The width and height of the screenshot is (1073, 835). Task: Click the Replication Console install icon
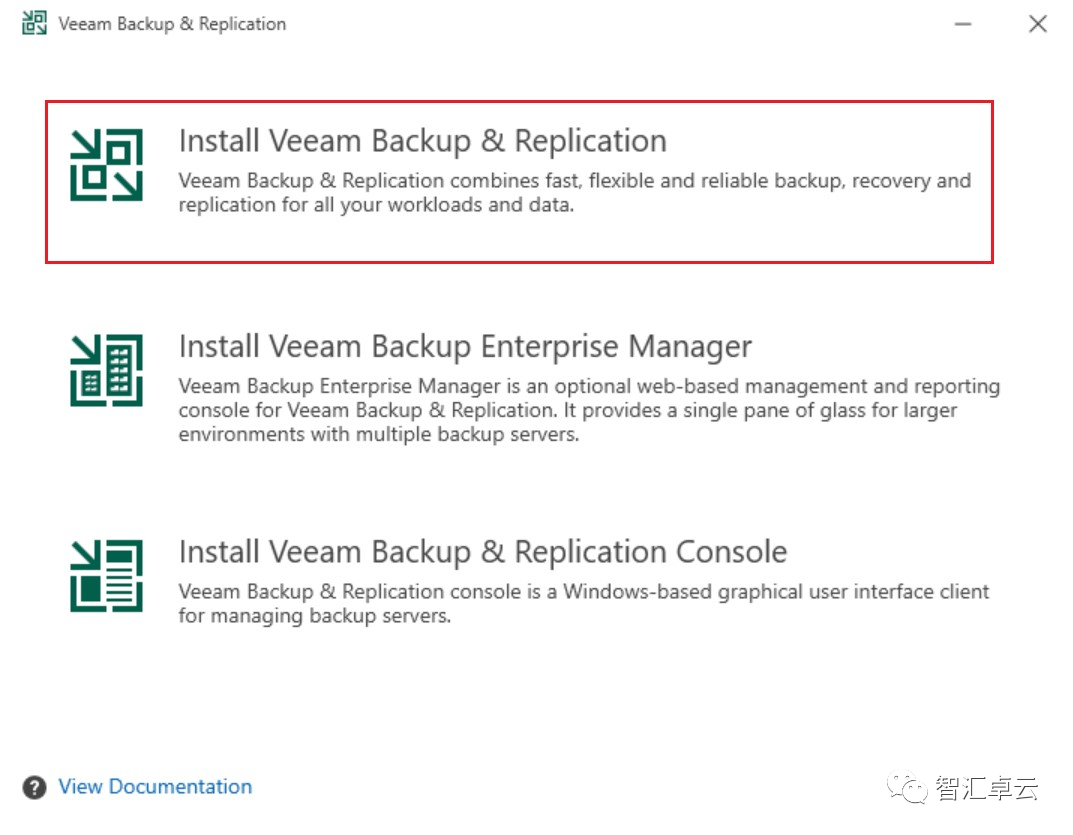[106, 575]
